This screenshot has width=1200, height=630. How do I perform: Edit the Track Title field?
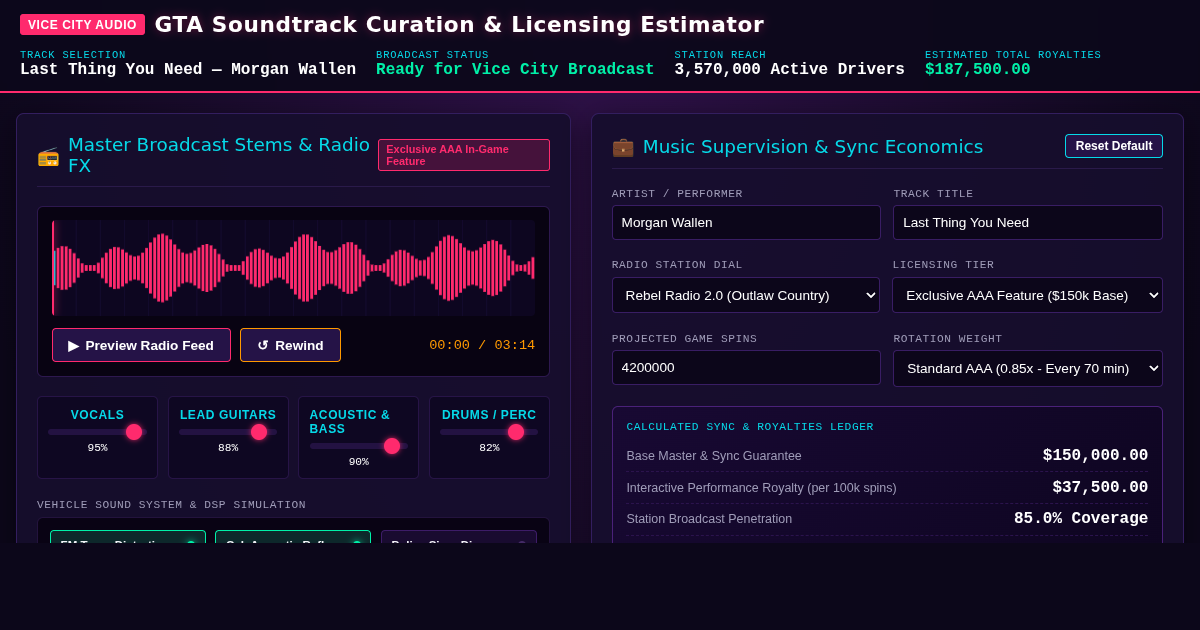[x=1028, y=222]
